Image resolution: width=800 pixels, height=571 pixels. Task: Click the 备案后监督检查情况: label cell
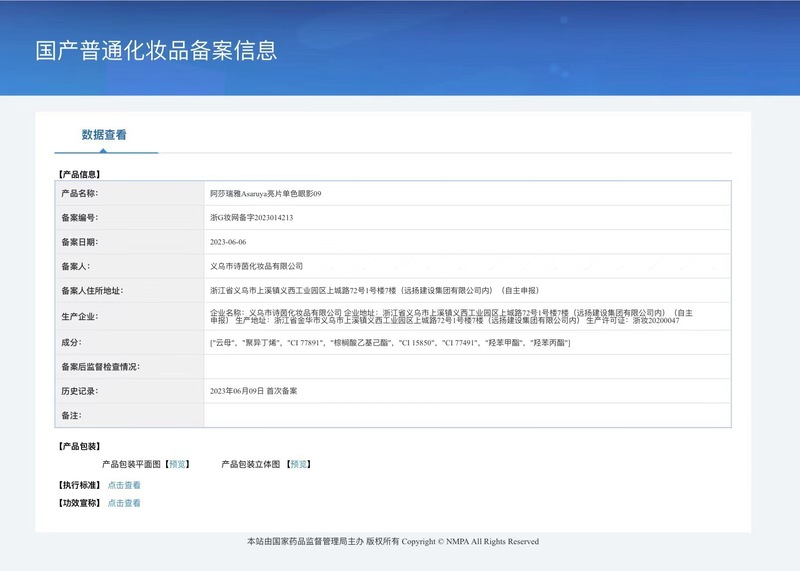coord(130,366)
